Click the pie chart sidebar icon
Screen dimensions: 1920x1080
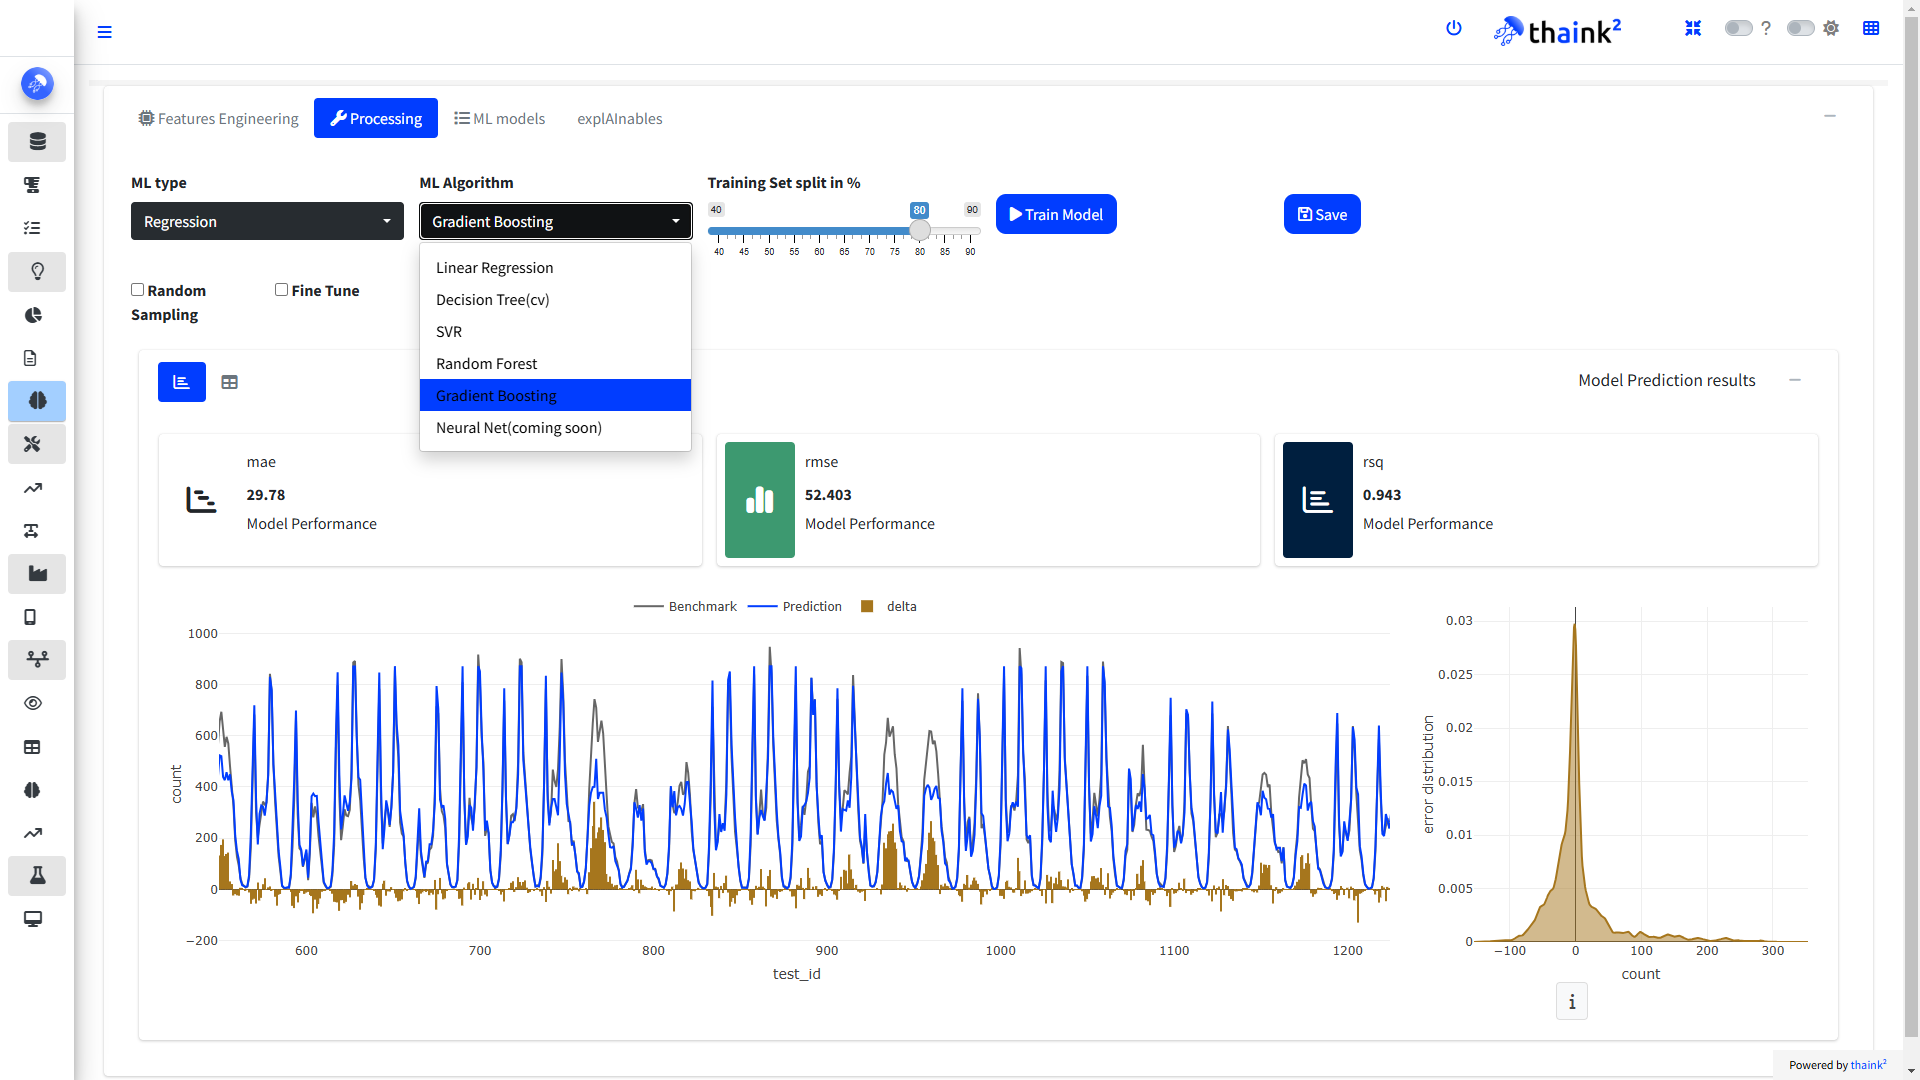coord(33,315)
